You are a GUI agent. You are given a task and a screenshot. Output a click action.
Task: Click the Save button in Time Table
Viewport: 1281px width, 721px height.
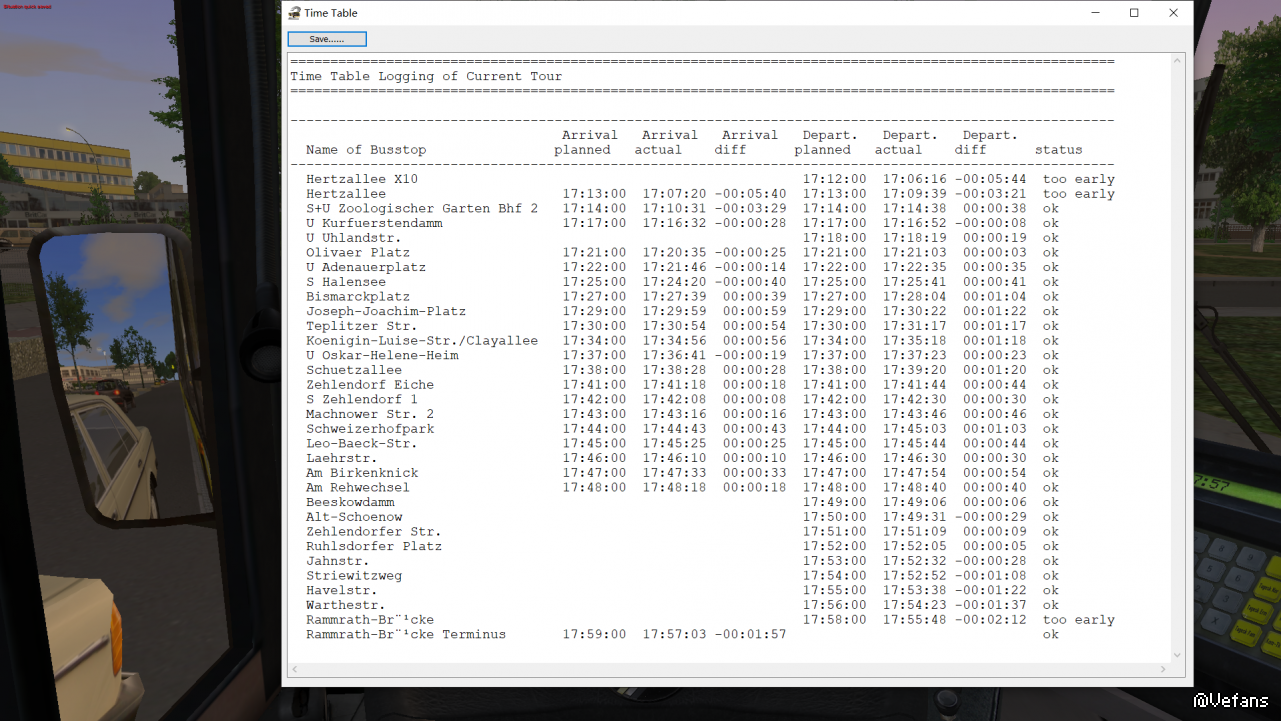(327, 39)
